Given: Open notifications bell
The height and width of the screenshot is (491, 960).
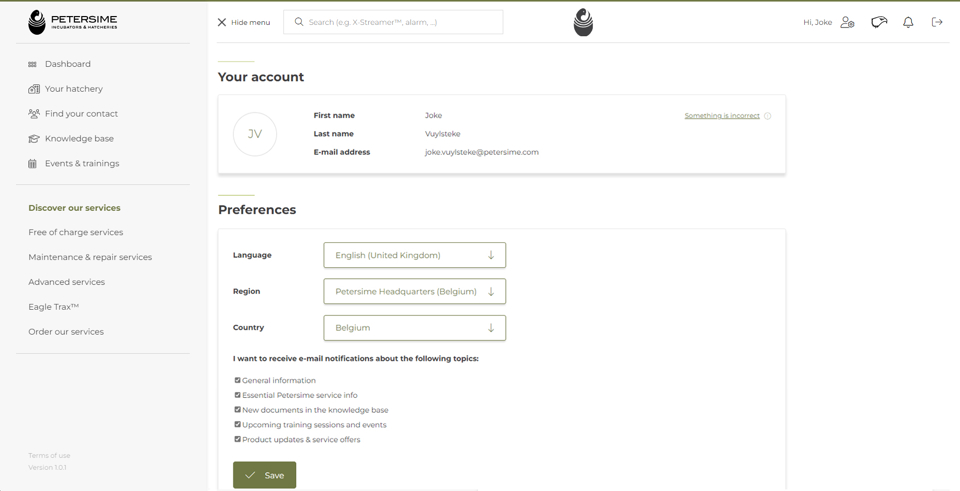Looking at the screenshot, I should 908,22.
